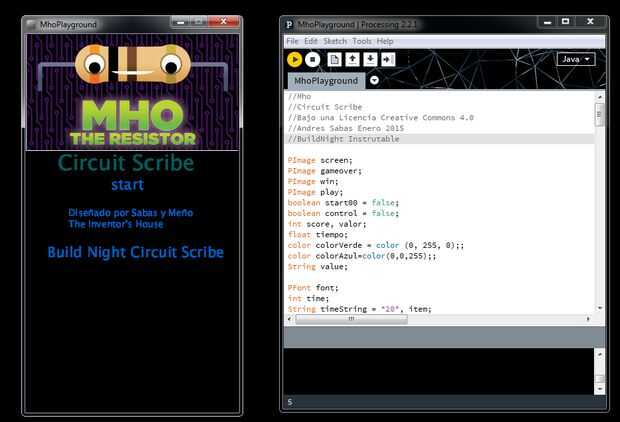Save the sketch using the down-arrow icon
Viewport: 620px width, 422px height.
coord(370,60)
